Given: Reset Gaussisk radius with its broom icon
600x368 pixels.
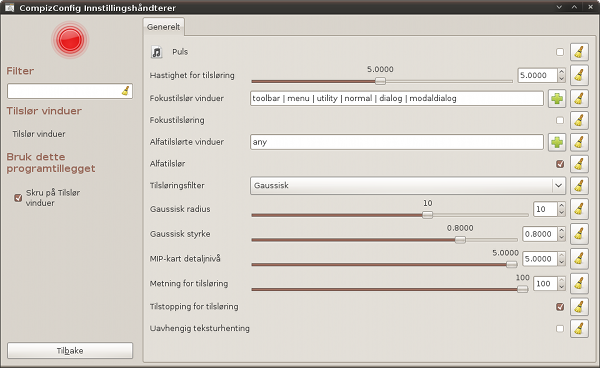Looking at the screenshot, I should tap(579, 209).
